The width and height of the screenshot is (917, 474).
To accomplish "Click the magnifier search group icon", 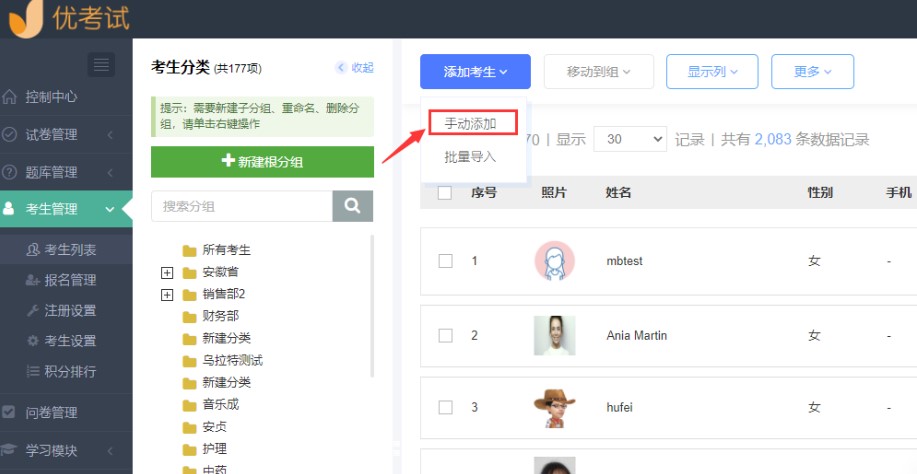I will 353,206.
